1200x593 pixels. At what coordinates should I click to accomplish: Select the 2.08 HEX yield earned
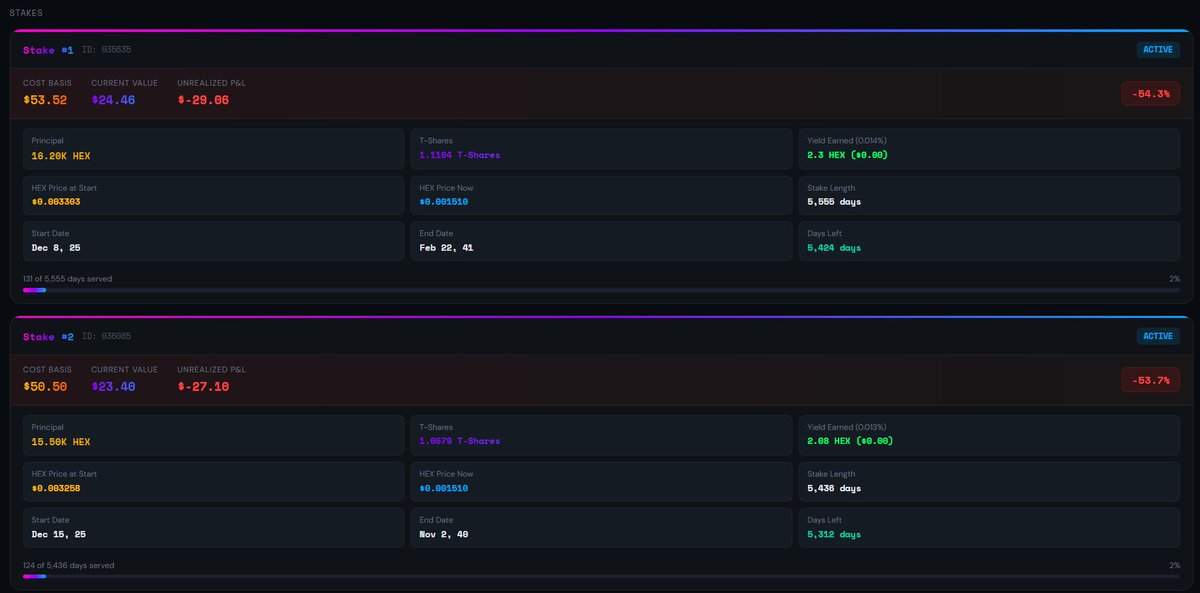[850, 441]
